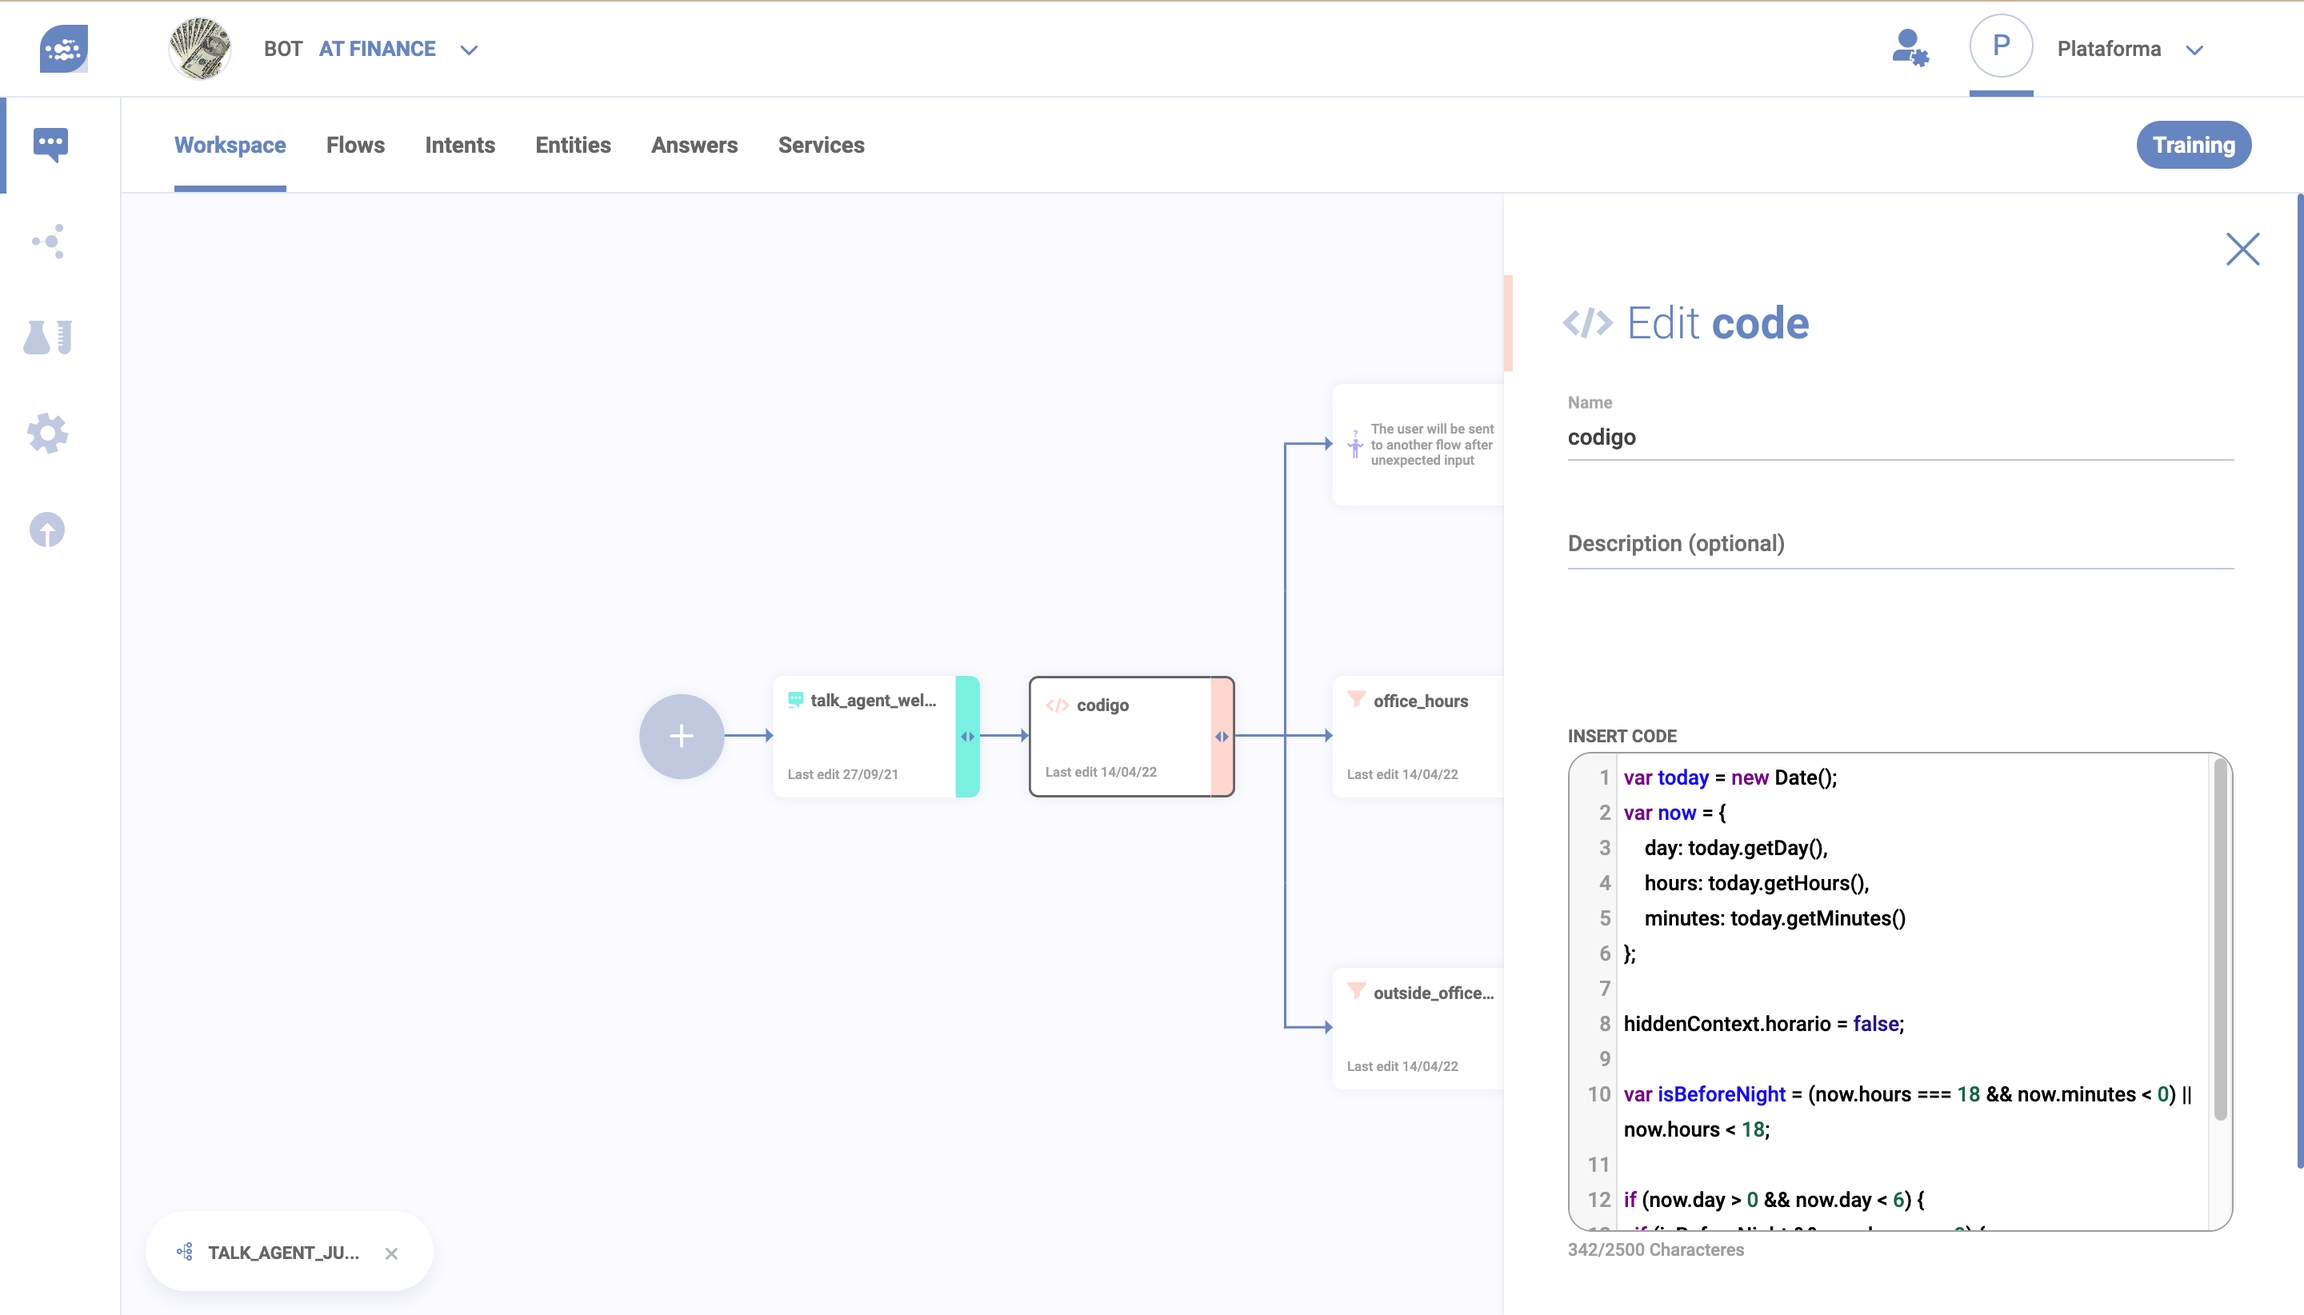Click the platform logo icon
The image size is (2304, 1315).
64,48
